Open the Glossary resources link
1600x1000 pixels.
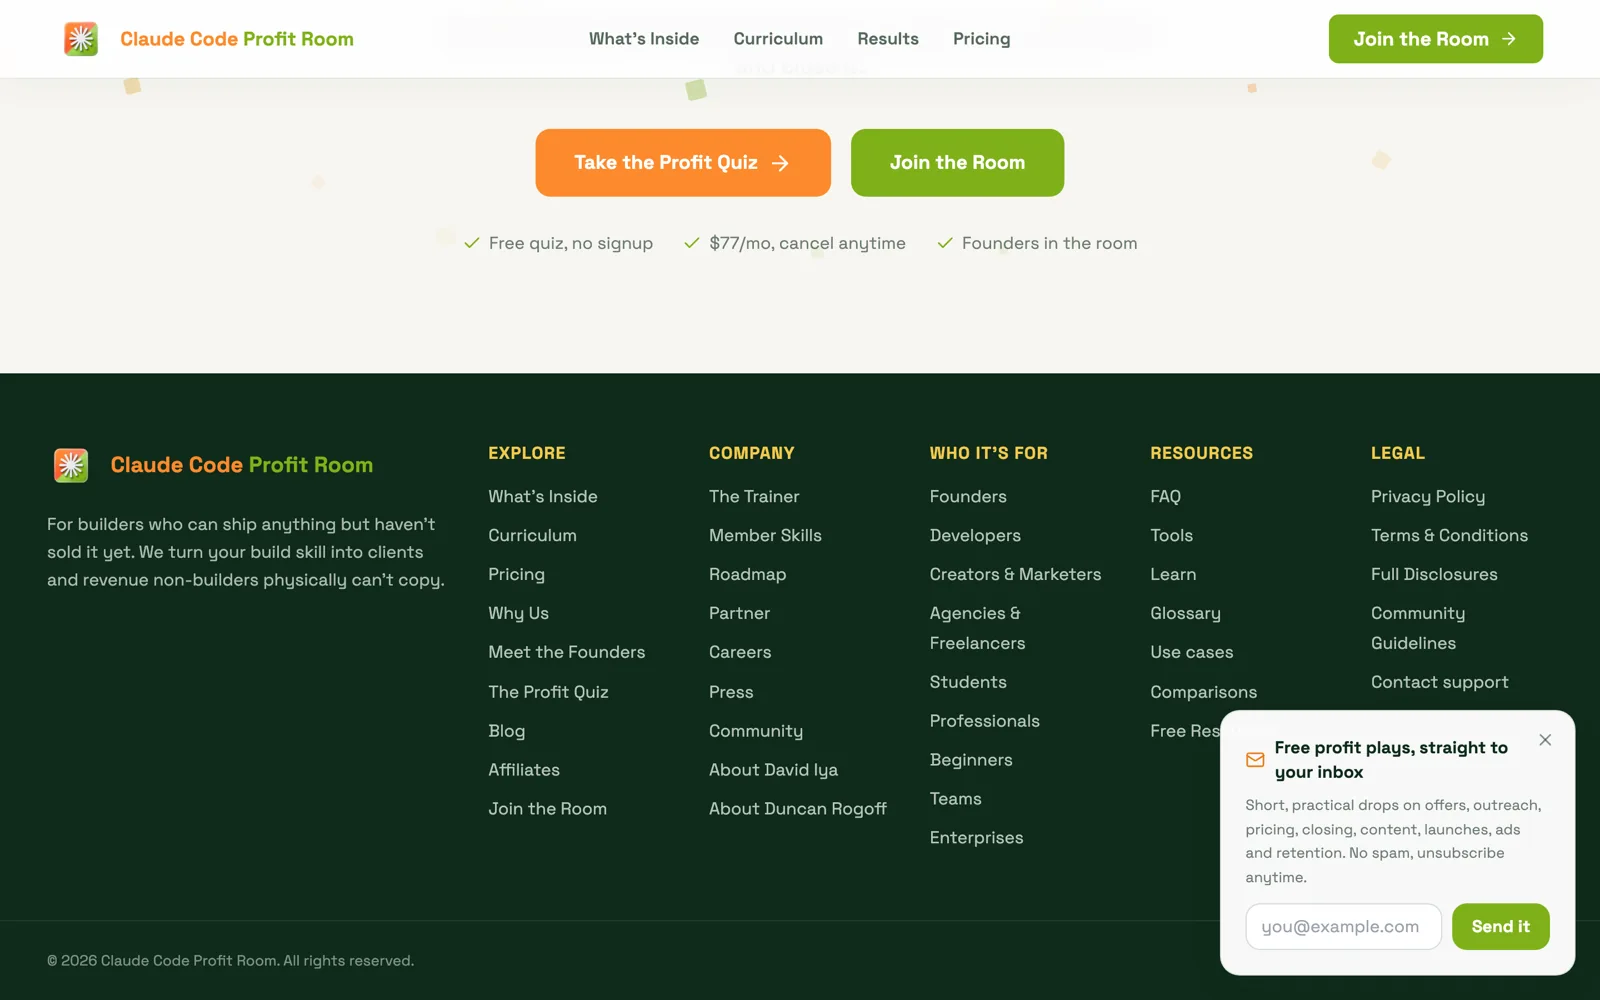click(x=1185, y=613)
